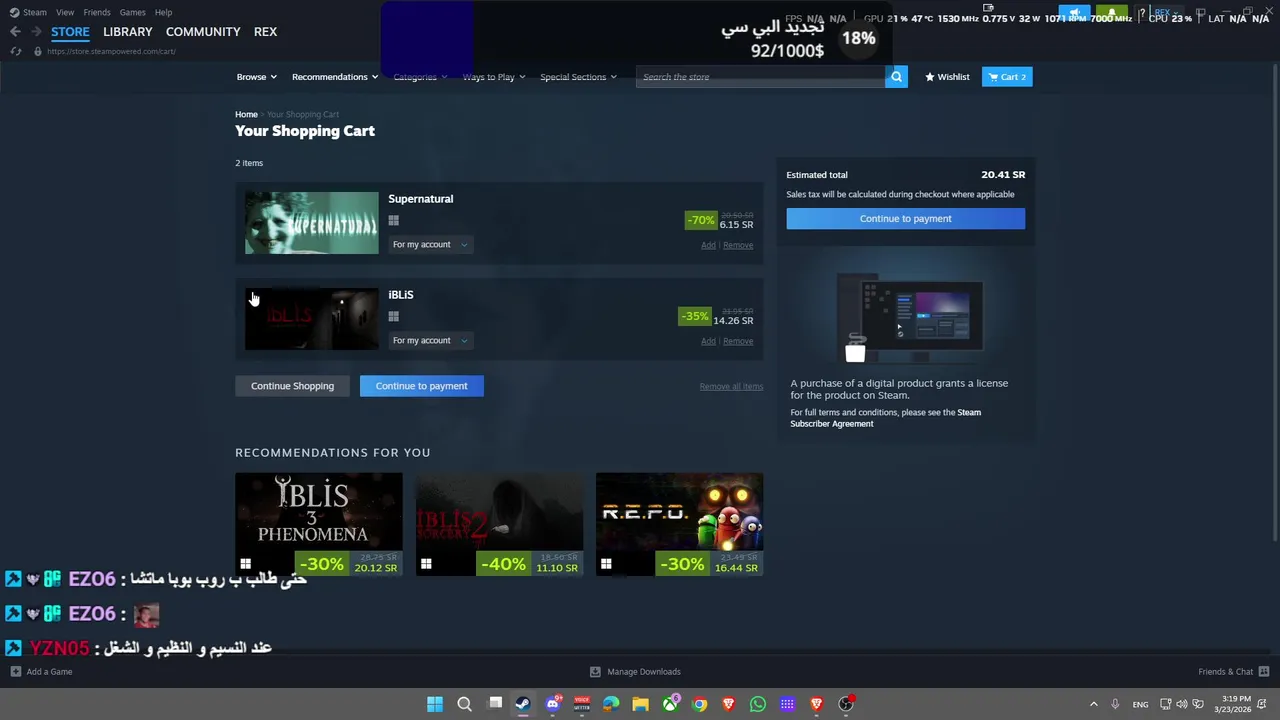Open OBS Studio from taskbar

click(846, 704)
